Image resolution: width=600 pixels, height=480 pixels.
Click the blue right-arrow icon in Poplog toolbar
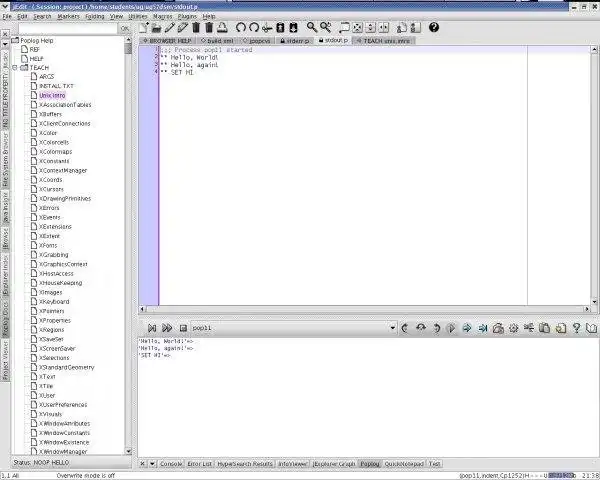pyautogui.click(x=467, y=328)
